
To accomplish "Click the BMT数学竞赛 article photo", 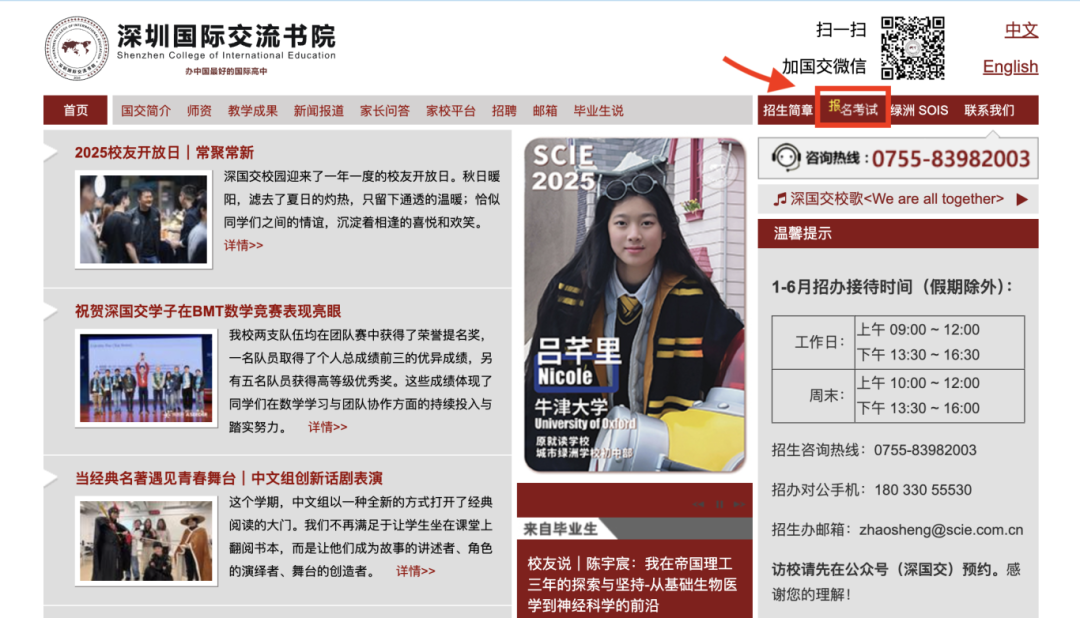I will tap(145, 377).
